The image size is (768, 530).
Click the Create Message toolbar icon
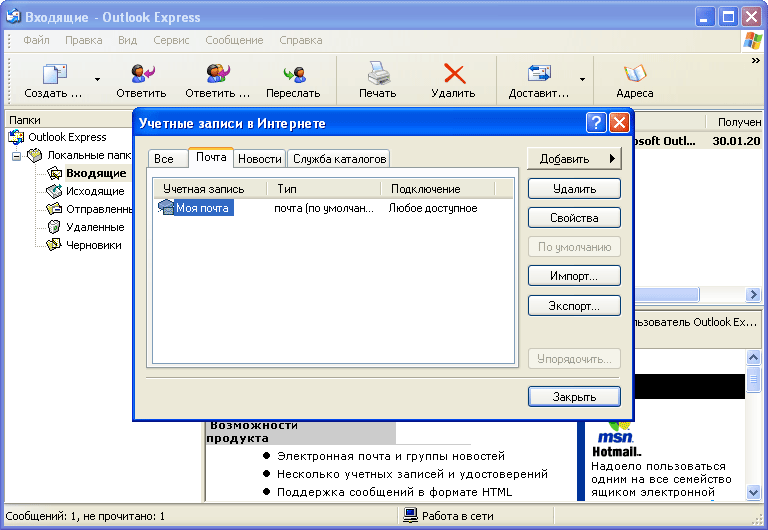coord(54,74)
